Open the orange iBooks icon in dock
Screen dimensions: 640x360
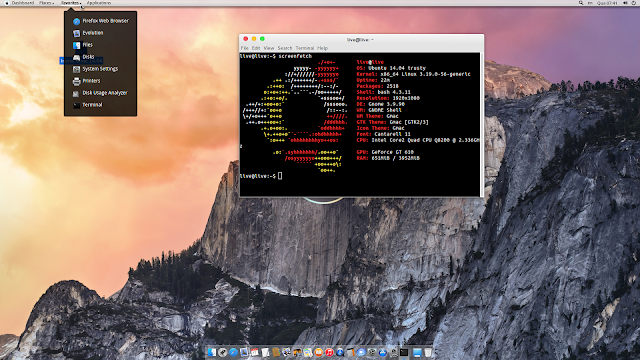318,352
